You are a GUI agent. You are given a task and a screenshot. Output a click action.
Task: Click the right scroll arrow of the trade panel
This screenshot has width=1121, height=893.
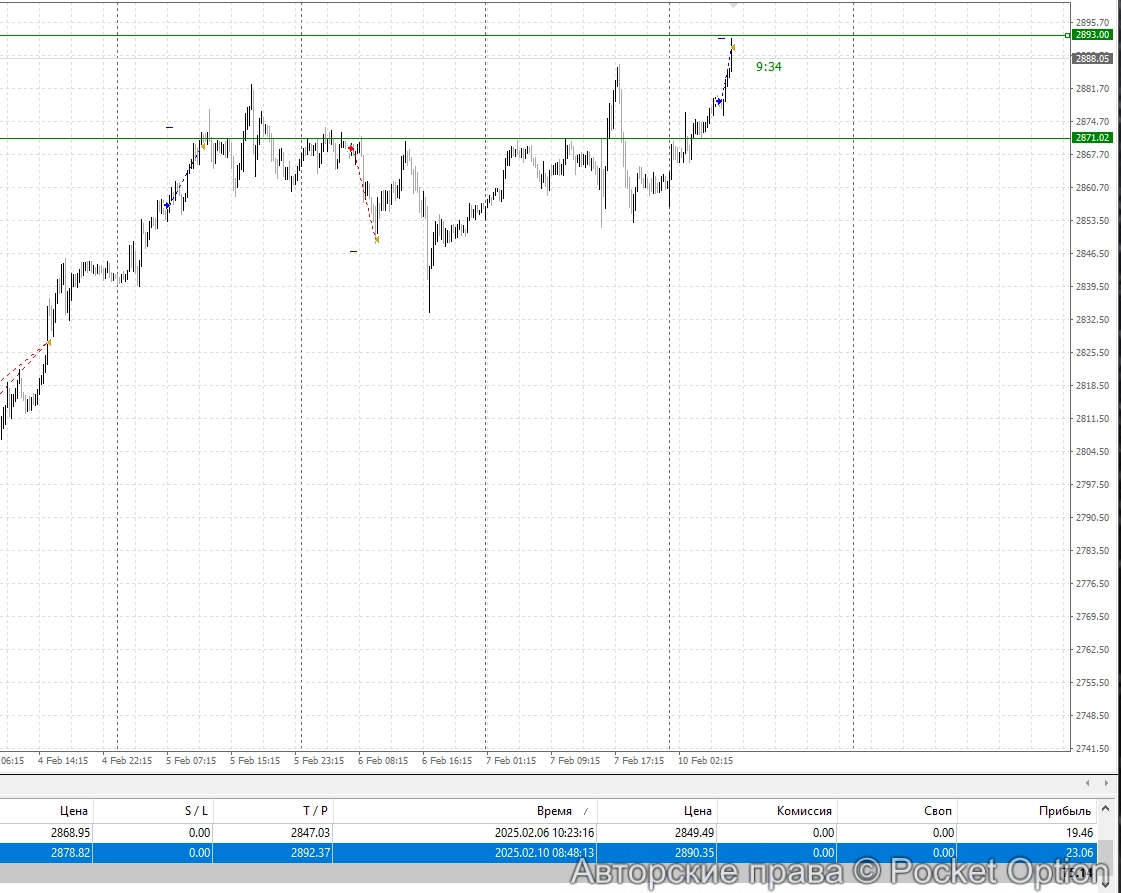(x=1106, y=783)
